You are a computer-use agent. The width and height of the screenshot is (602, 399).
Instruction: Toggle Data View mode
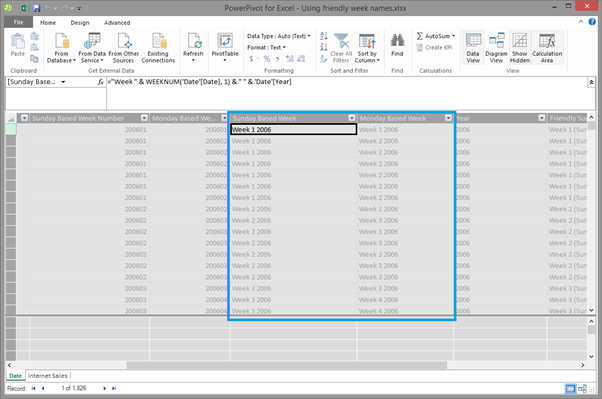pos(473,48)
